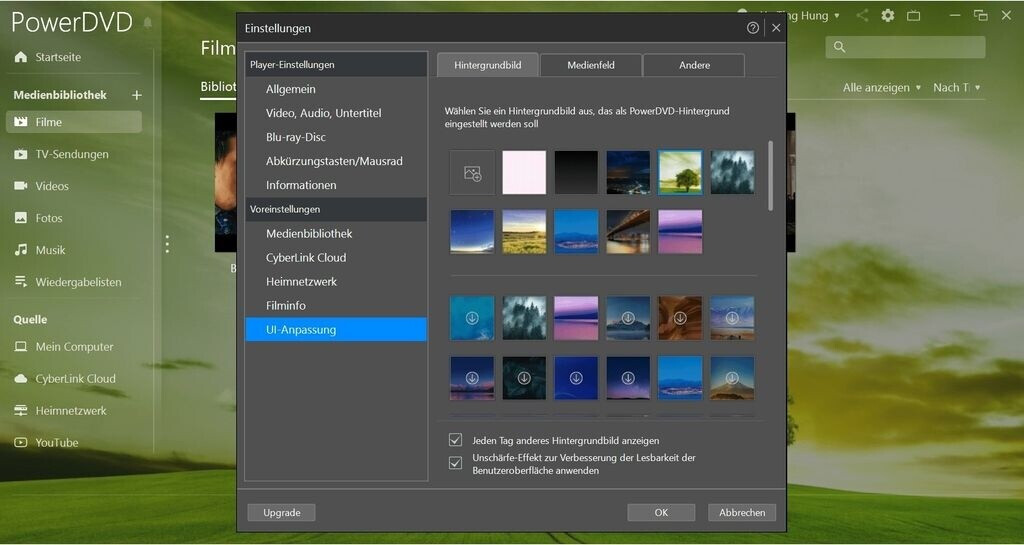Click the plus icon beside Medienbibliothek
The width and height of the screenshot is (1024, 545).
click(x=137, y=95)
